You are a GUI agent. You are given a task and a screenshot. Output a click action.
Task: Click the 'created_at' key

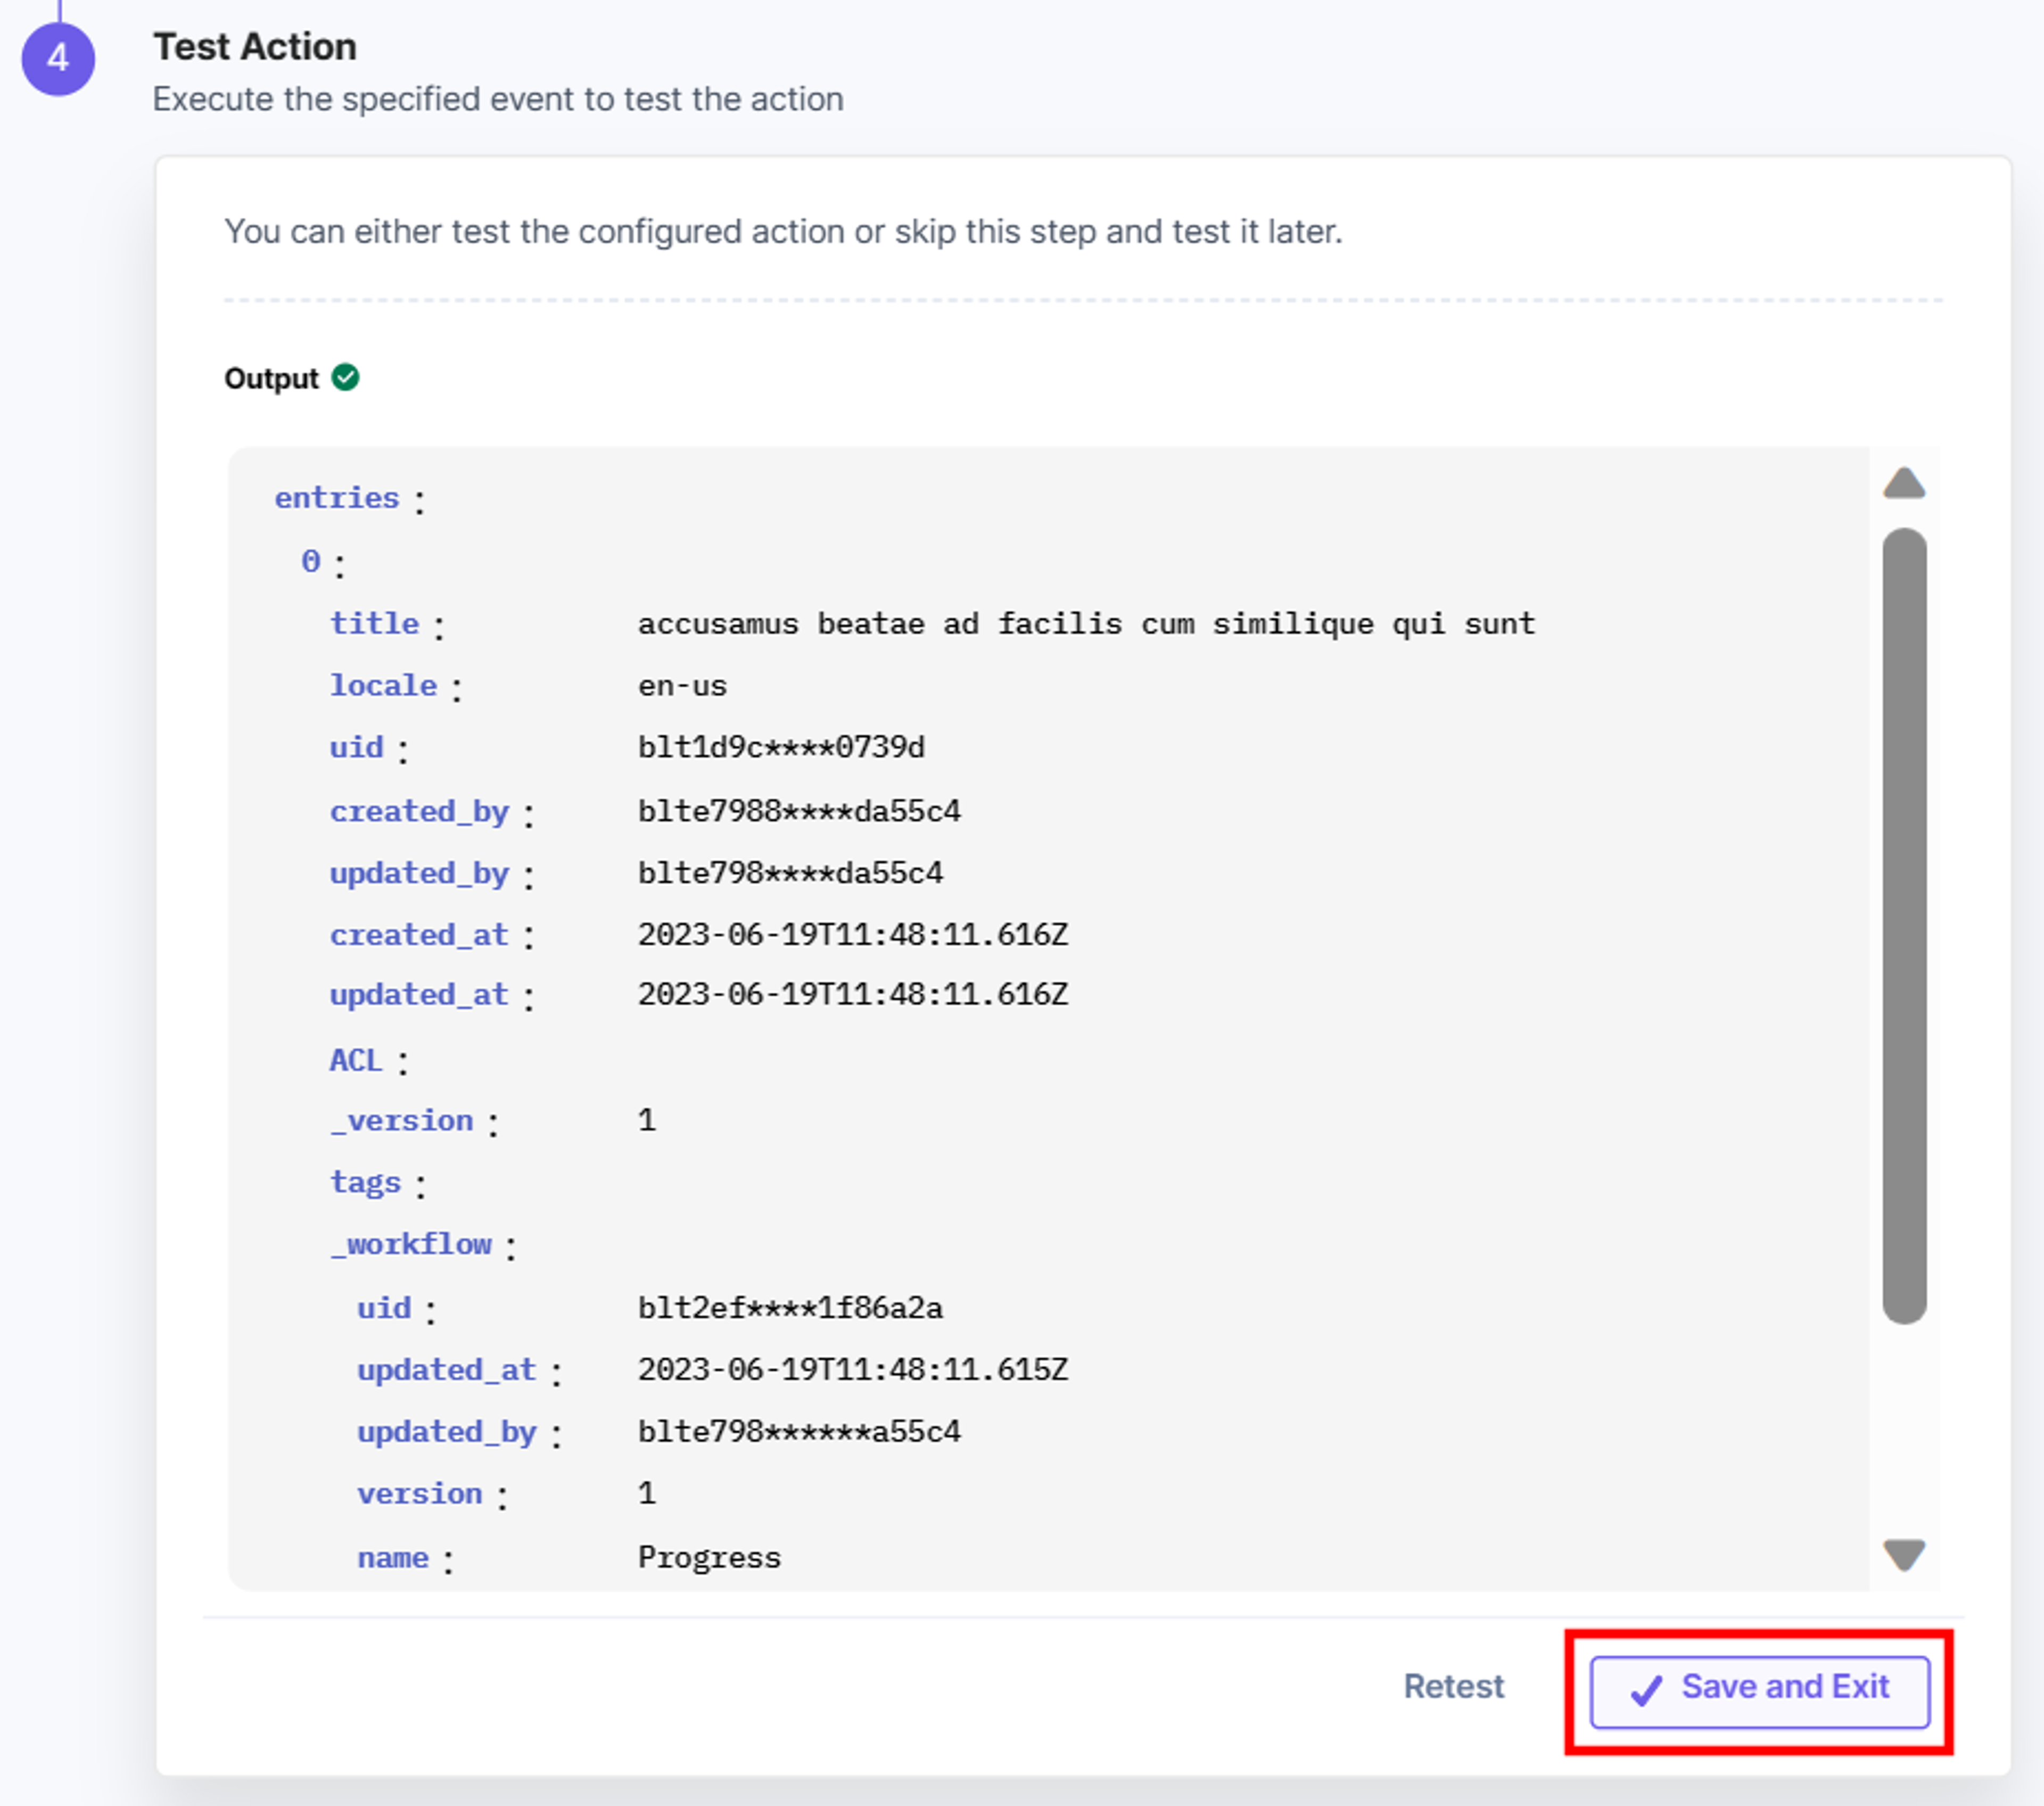pos(419,935)
